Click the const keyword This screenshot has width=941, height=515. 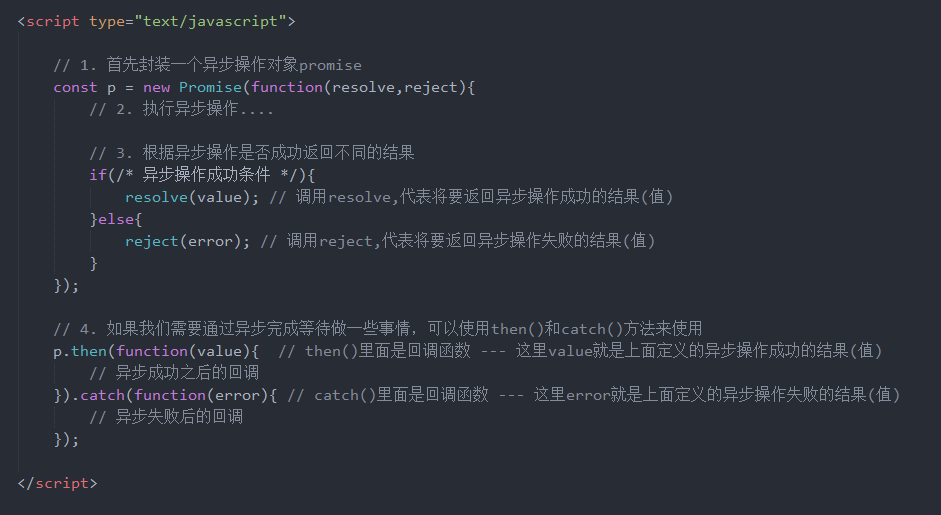[x=75, y=87]
